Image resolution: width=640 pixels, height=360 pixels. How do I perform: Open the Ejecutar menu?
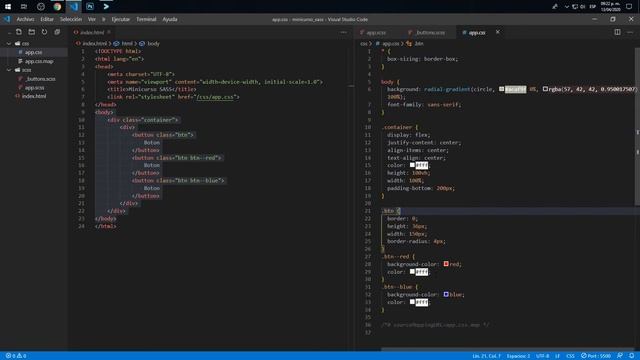[121, 19]
